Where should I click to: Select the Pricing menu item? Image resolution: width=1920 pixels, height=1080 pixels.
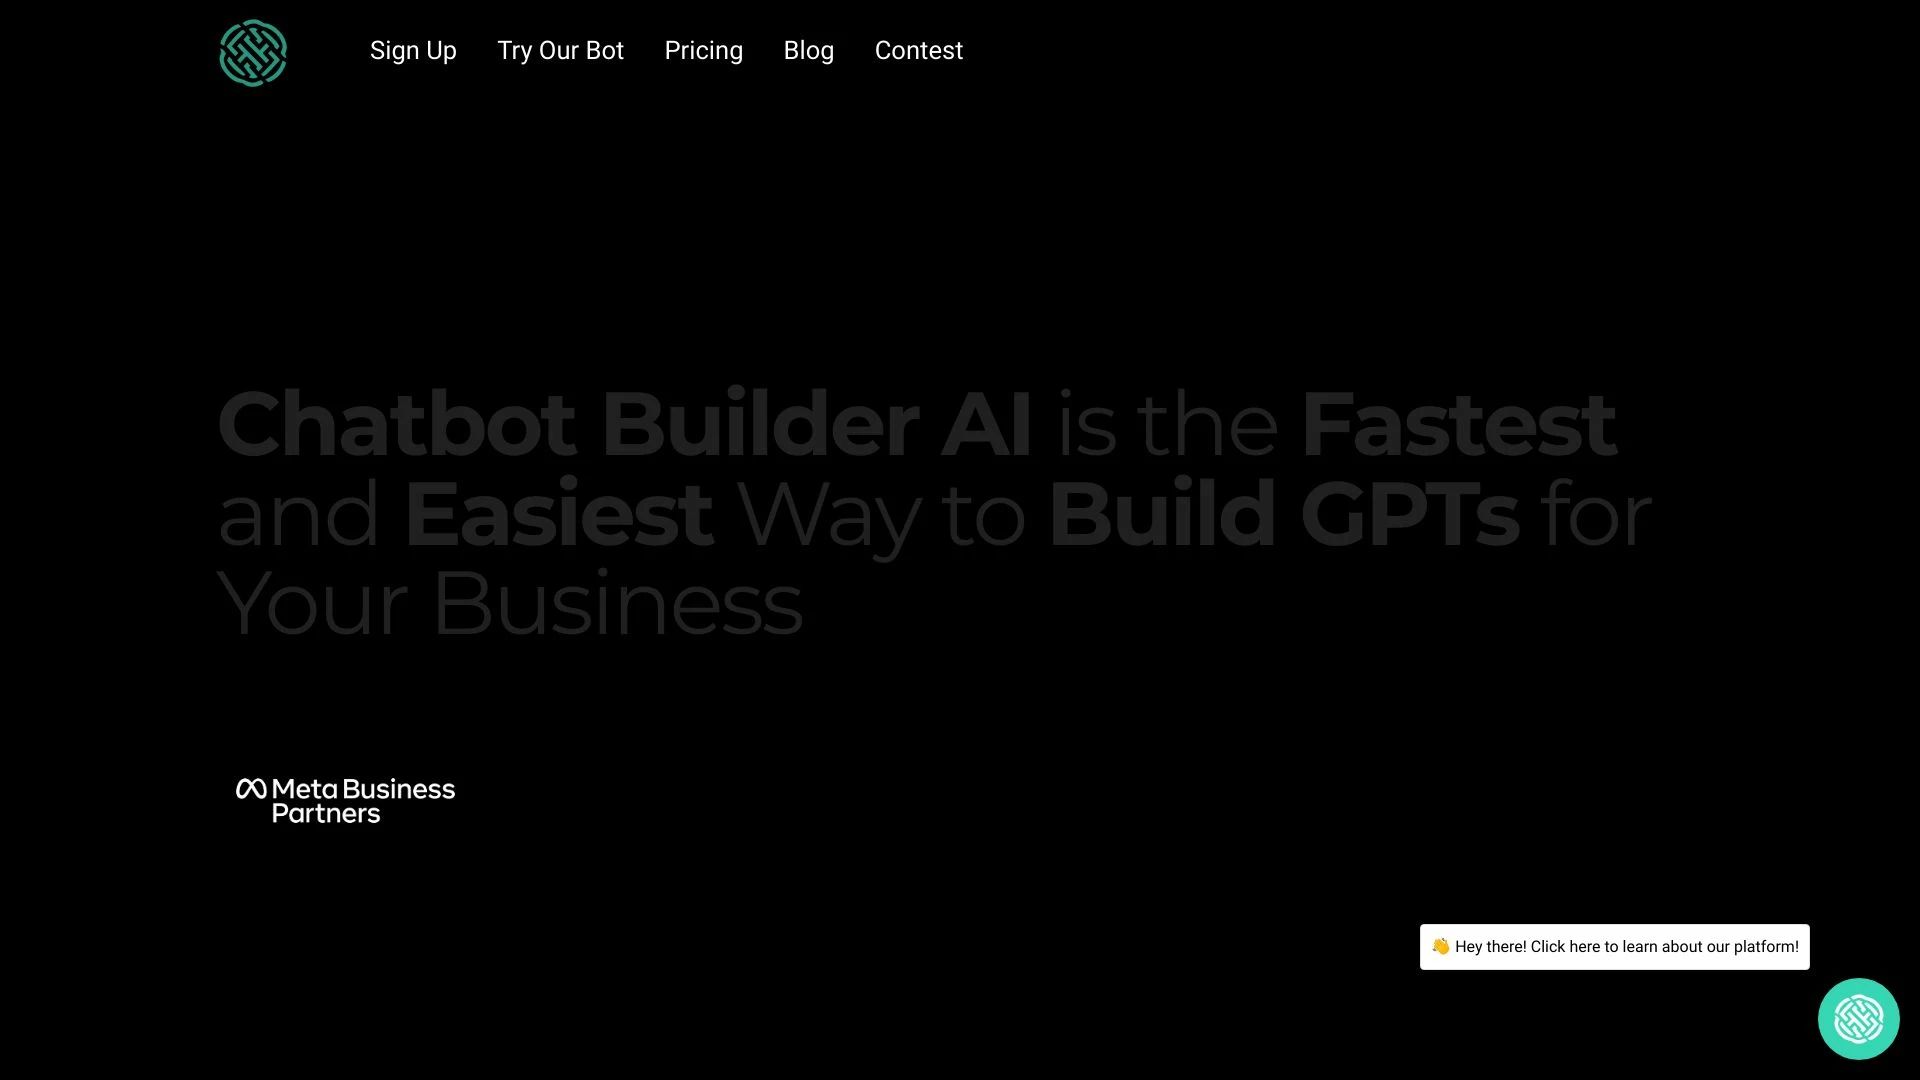pos(704,50)
